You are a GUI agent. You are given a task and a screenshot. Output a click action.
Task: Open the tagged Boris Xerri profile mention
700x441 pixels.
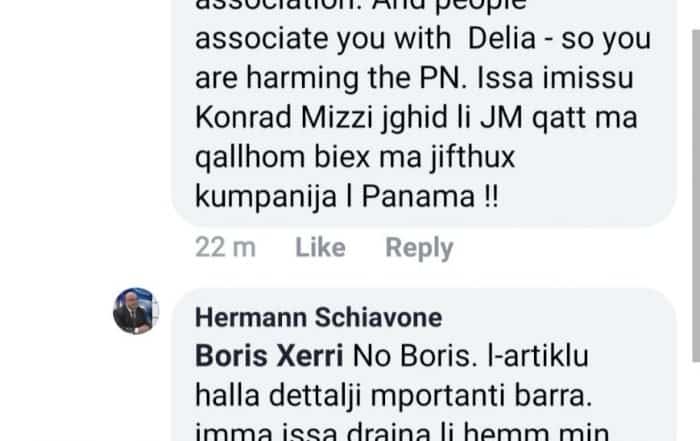[269, 356]
